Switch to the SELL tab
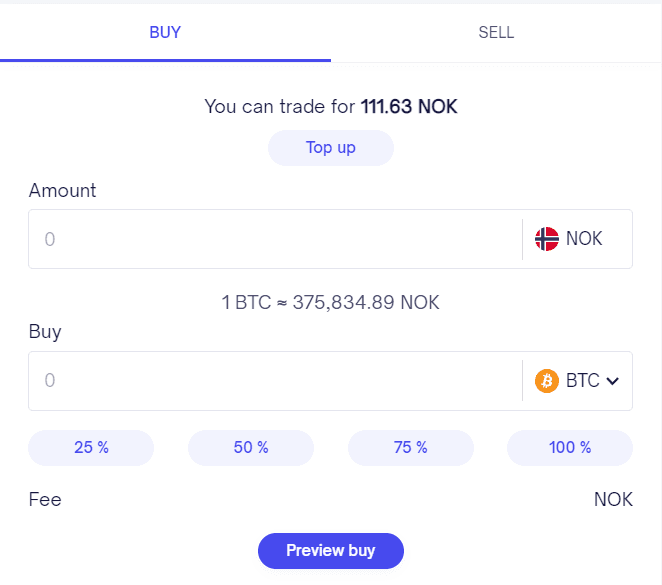 pyautogui.click(x=496, y=32)
